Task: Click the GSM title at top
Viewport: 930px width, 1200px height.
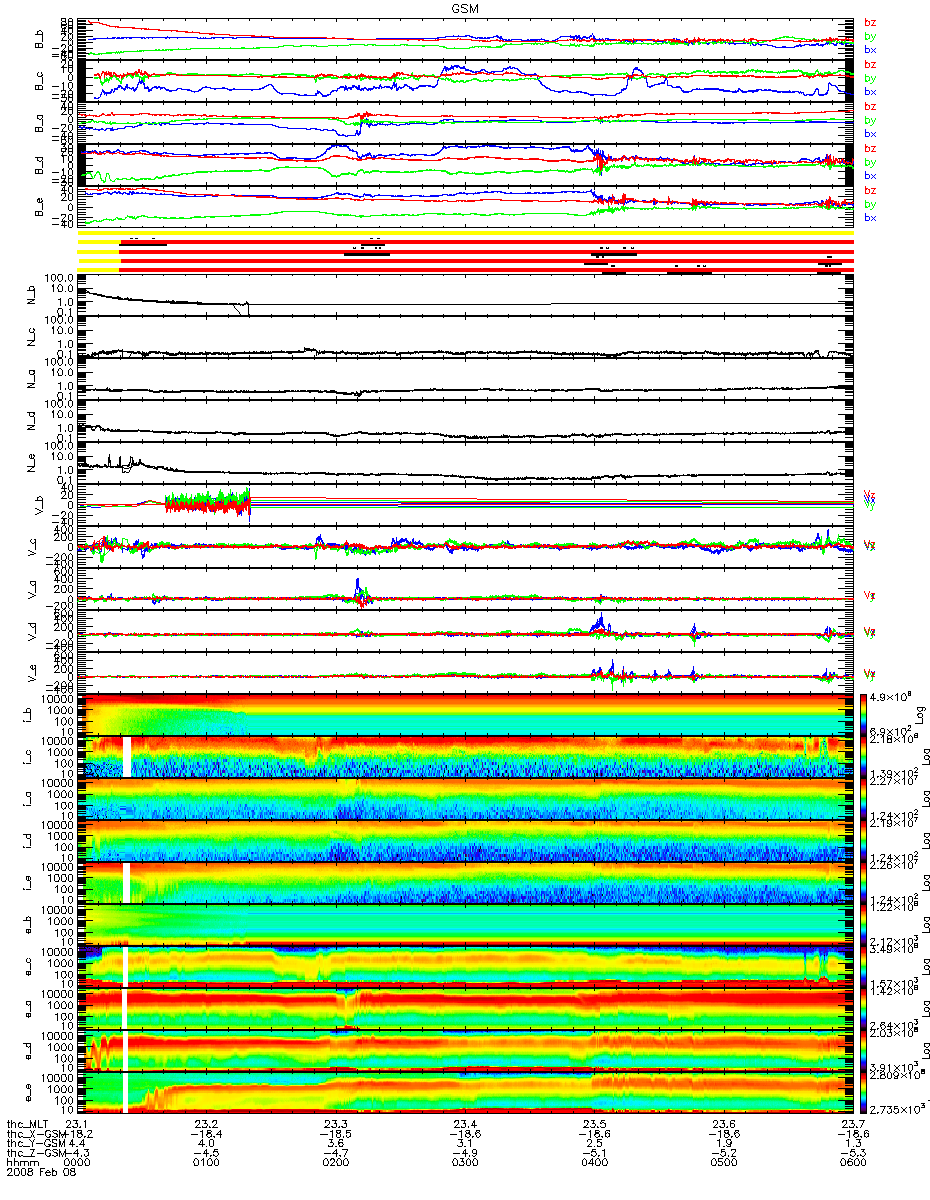Action: [x=464, y=8]
